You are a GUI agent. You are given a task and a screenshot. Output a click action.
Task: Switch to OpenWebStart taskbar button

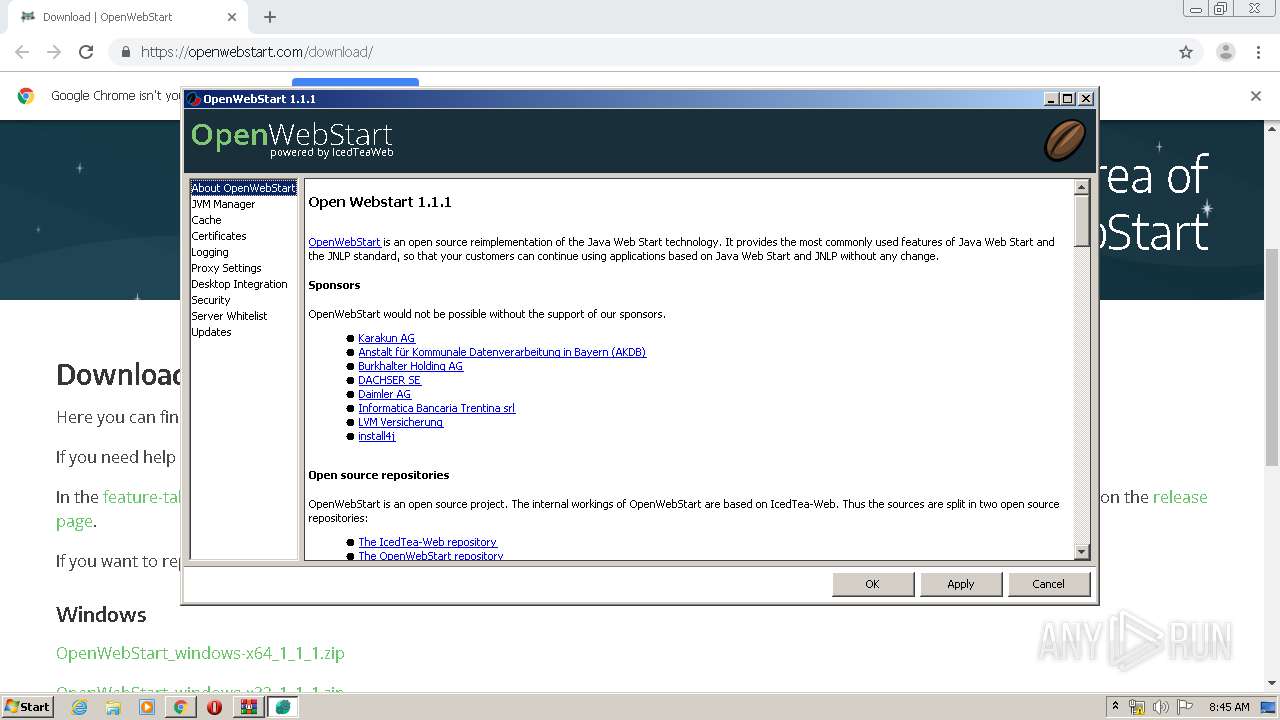coord(283,707)
